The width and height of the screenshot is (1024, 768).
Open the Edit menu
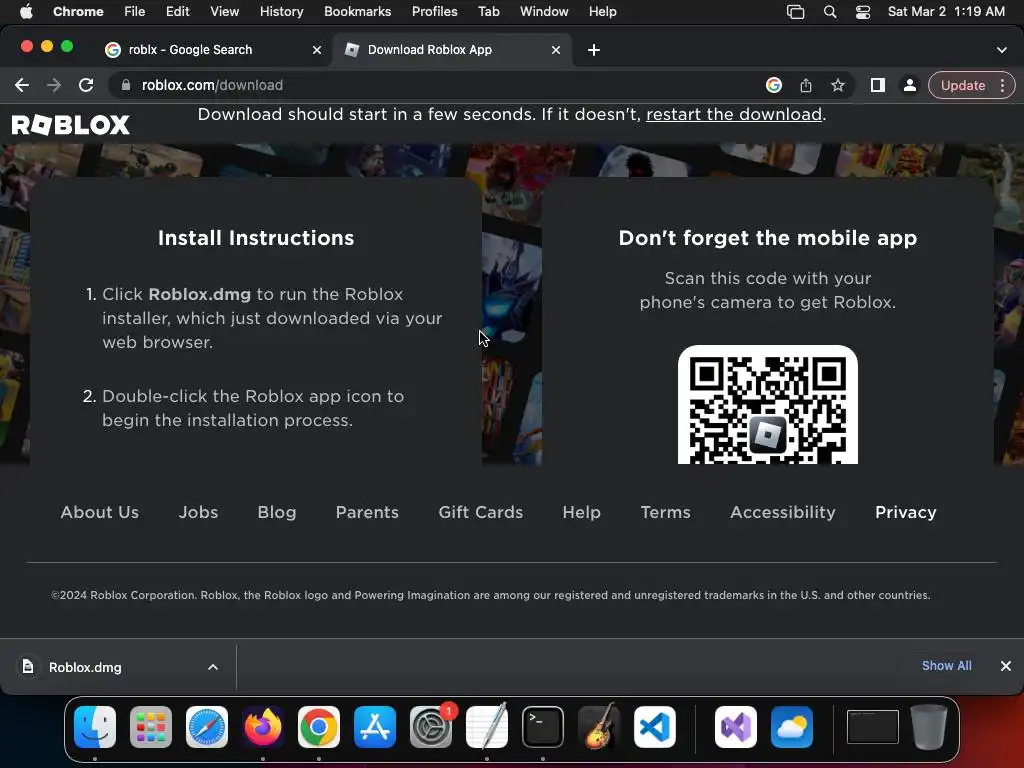coord(177,12)
